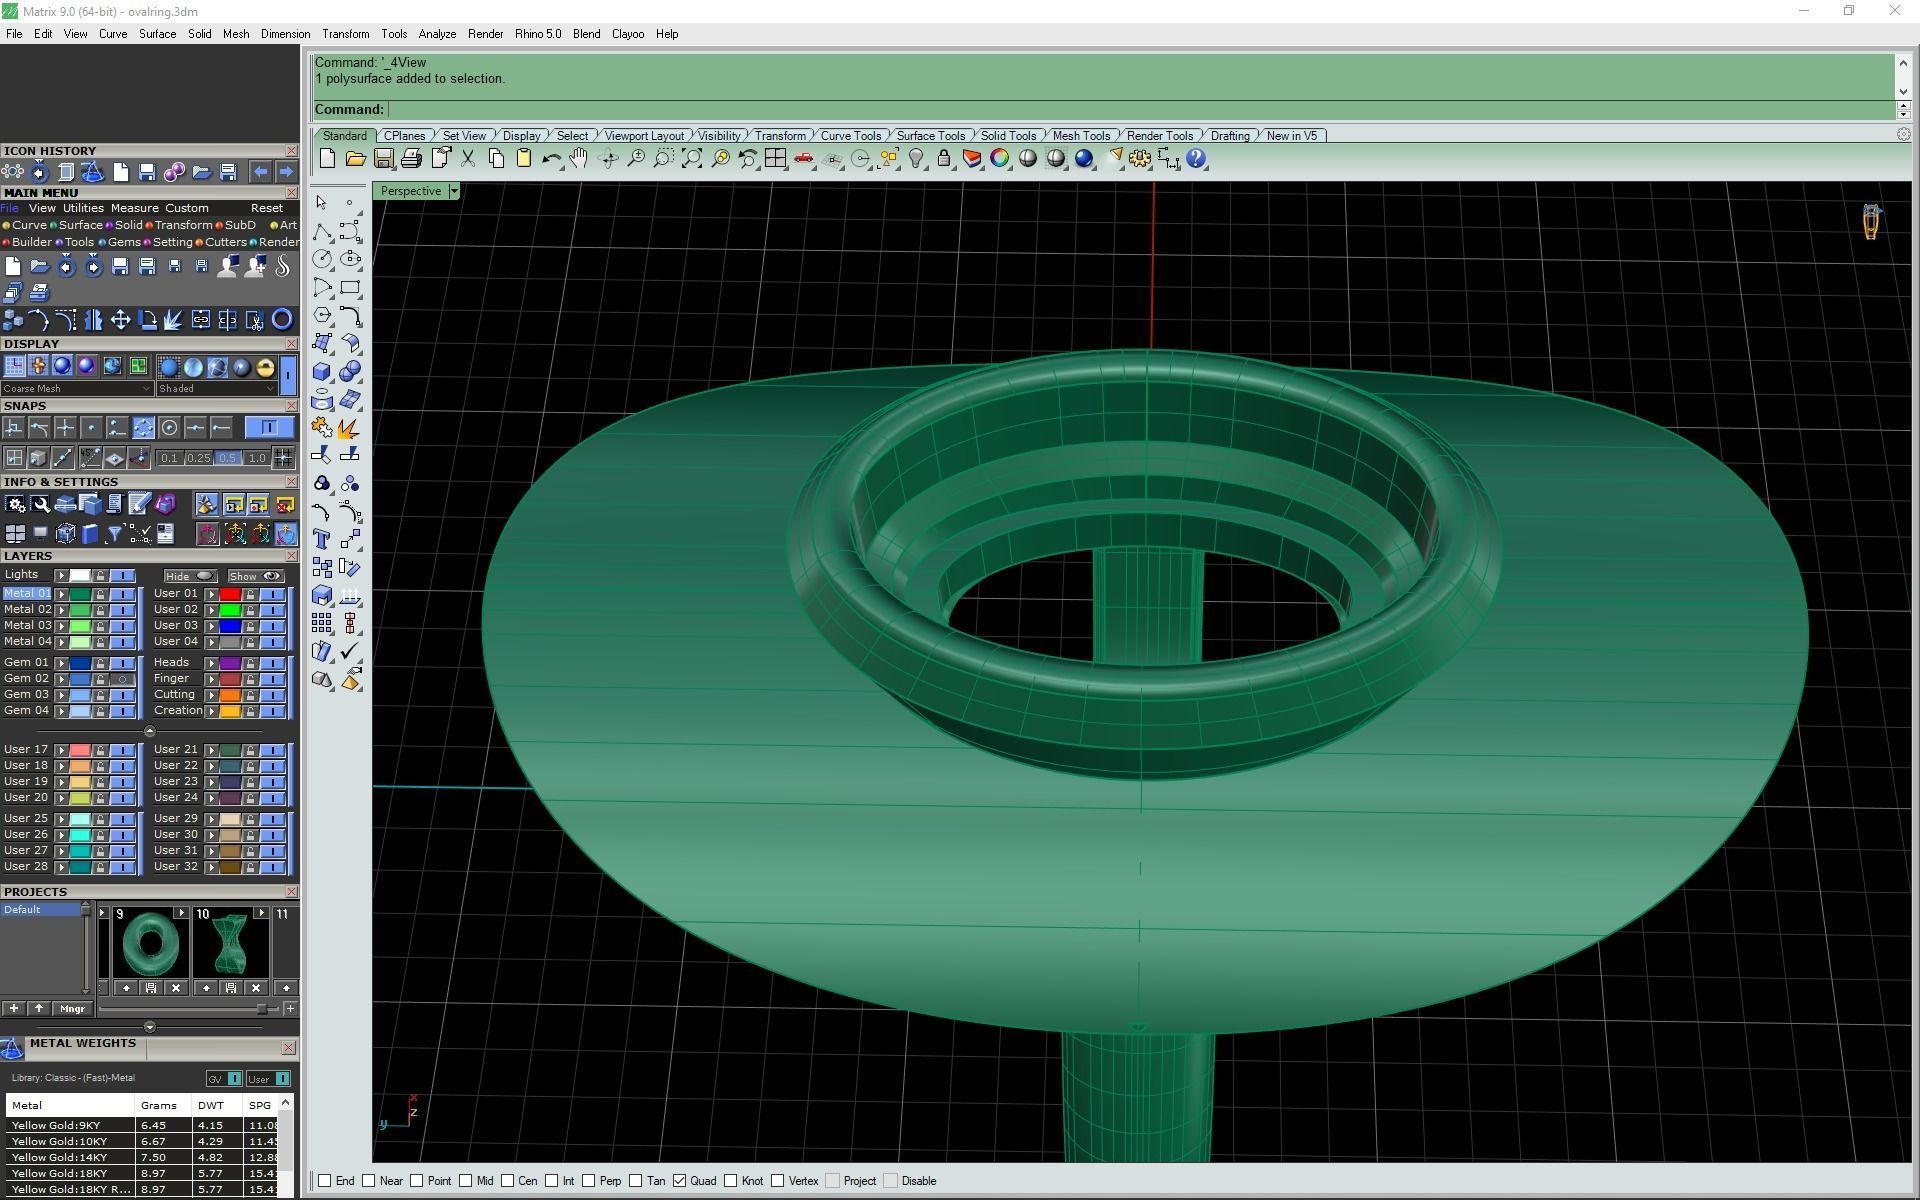The height and width of the screenshot is (1200, 1920).
Task: Expand the Heads layer arrow
Action: [211, 663]
